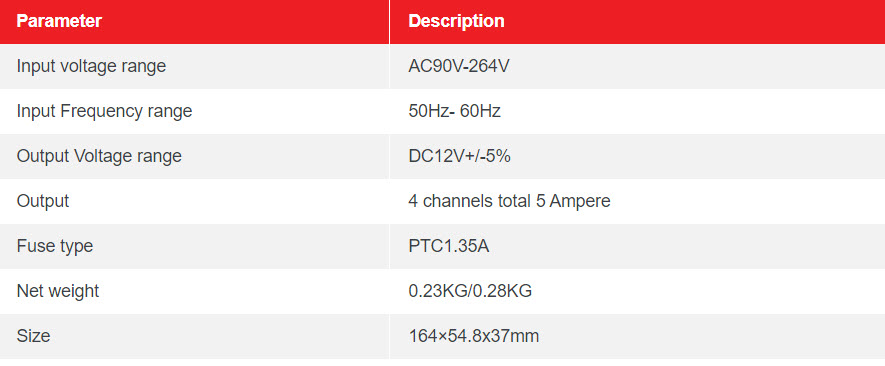Select the Input voltage range label

(x=91, y=67)
